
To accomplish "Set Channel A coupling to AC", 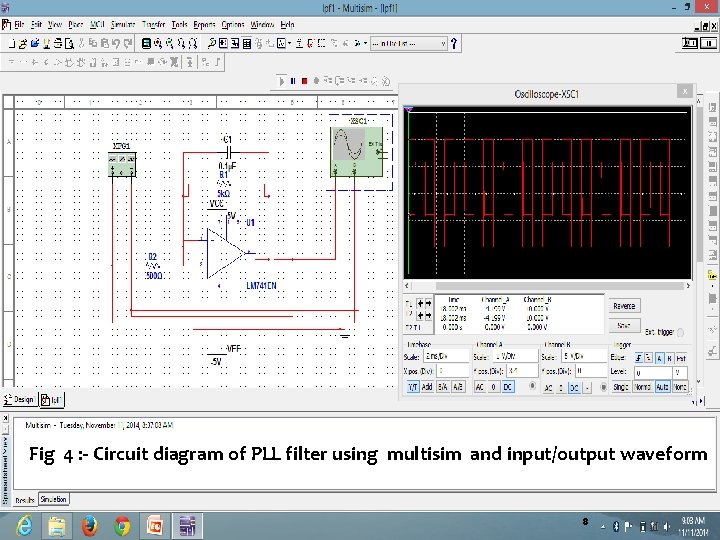I will tap(480, 387).
